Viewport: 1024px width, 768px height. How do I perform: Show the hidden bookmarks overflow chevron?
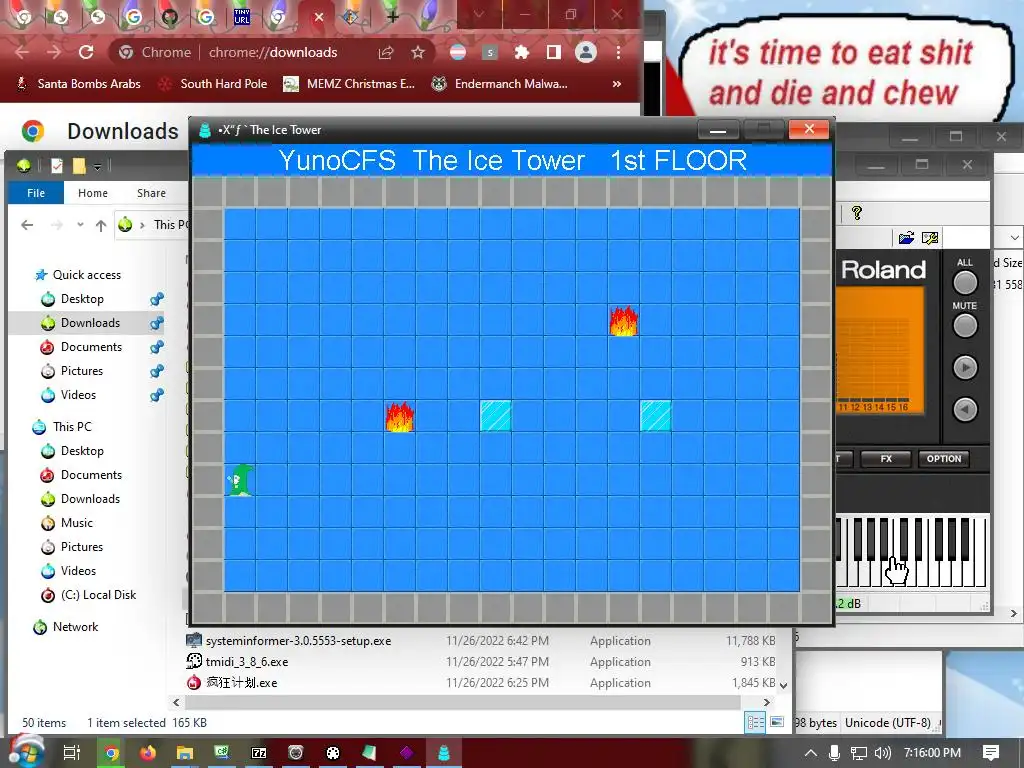point(616,84)
